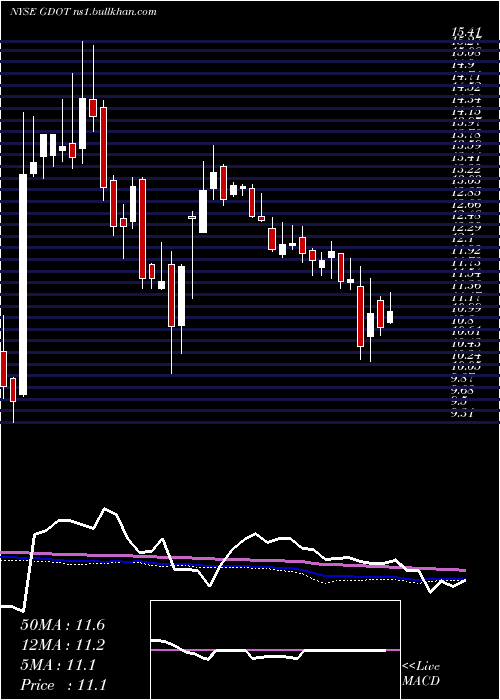Screen dimensions: 500x700
Task: Click the tall white candlestick at chart start
Action: point(23,284)
